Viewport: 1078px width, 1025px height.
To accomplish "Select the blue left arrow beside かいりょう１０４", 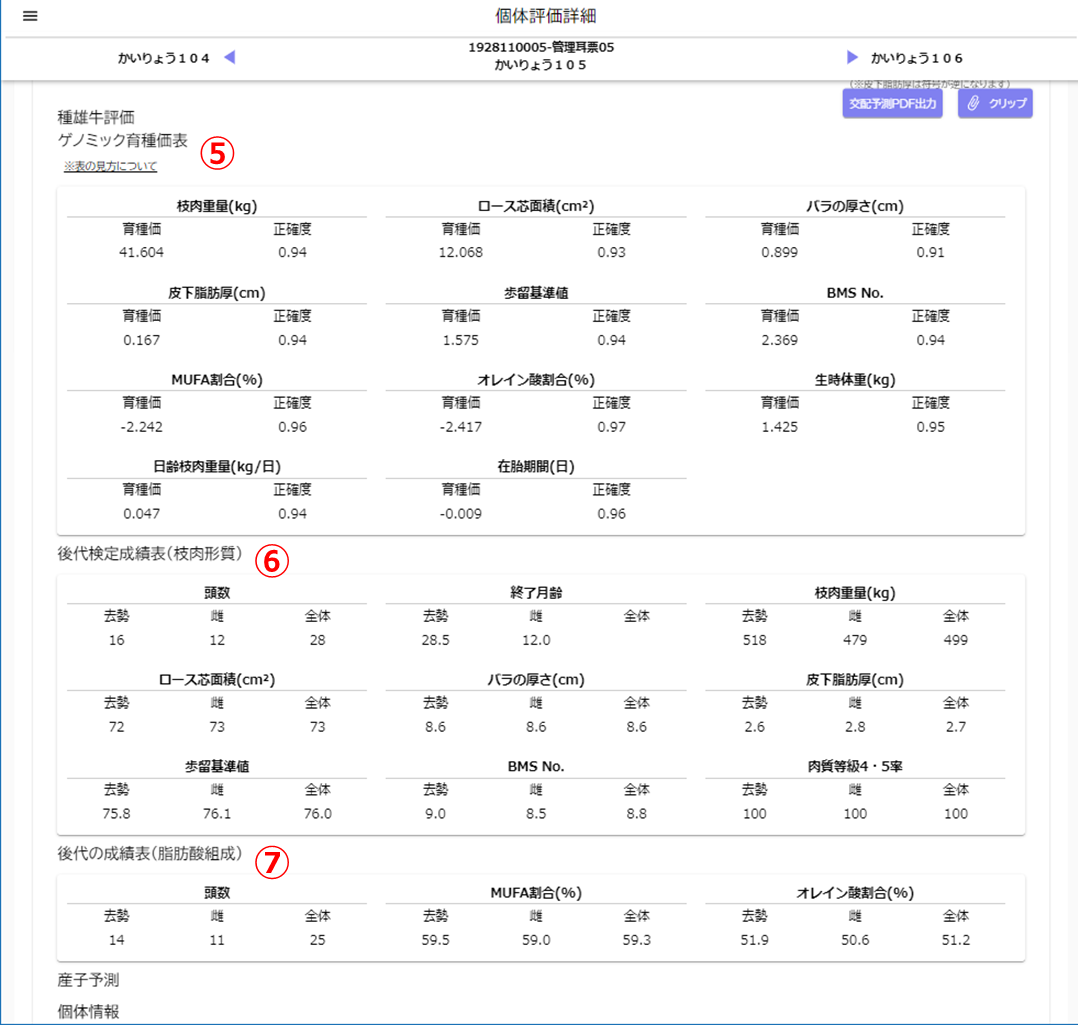I will [x=229, y=57].
